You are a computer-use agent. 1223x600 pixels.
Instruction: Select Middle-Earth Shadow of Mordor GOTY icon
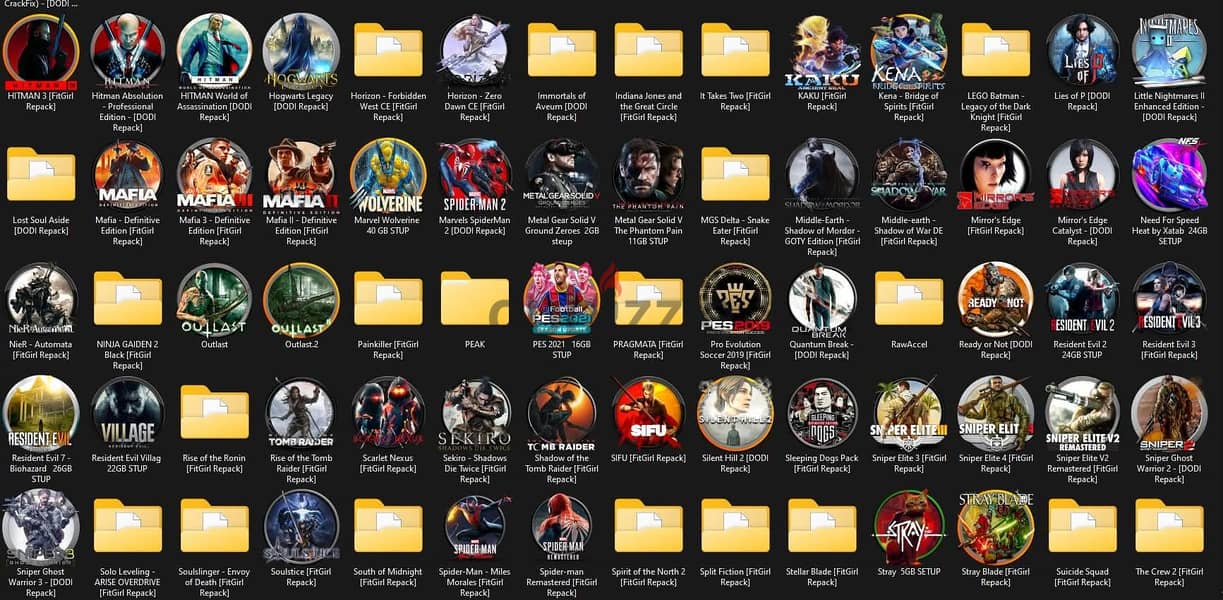[x=822, y=176]
